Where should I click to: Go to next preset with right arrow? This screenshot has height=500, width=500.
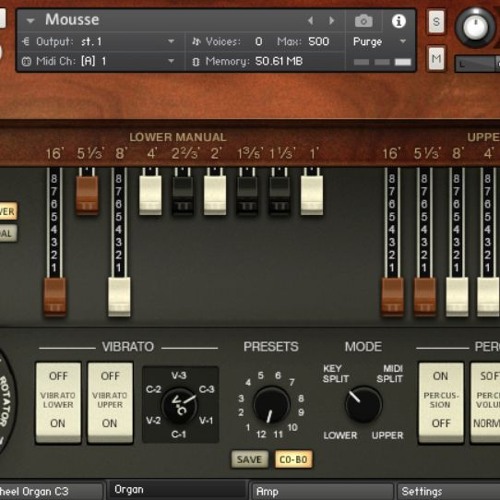coord(331,21)
